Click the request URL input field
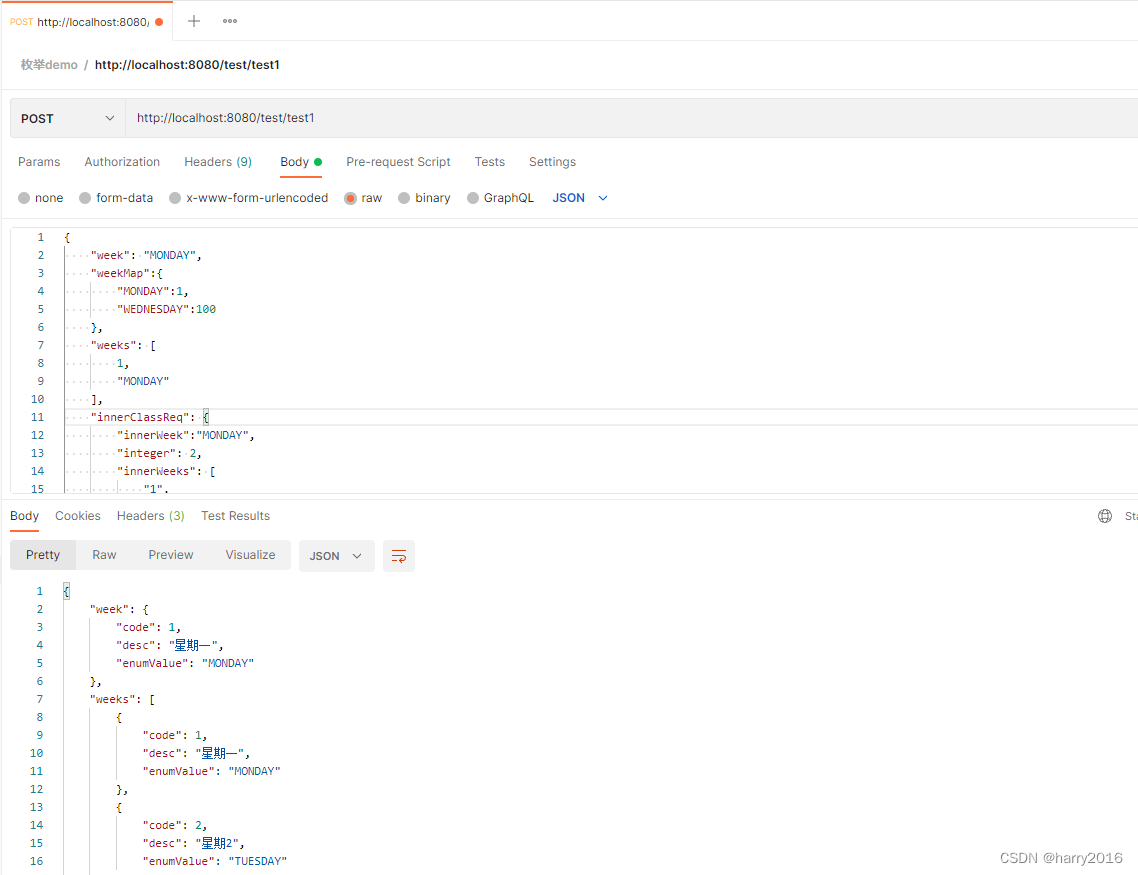 [400, 118]
